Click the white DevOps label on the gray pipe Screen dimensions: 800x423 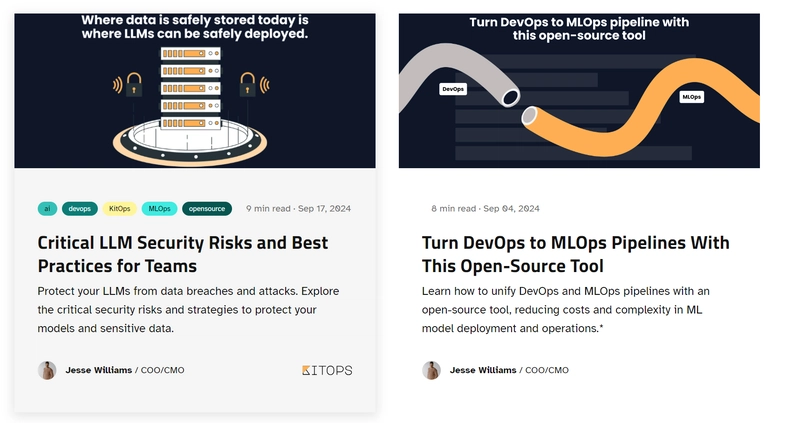tap(453, 89)
